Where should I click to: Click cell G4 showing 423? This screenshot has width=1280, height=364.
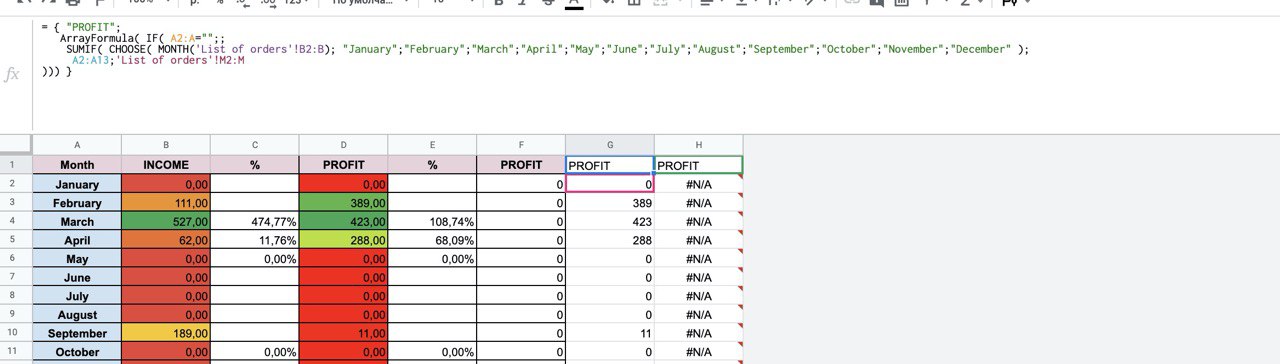click(x=610, y=221)
